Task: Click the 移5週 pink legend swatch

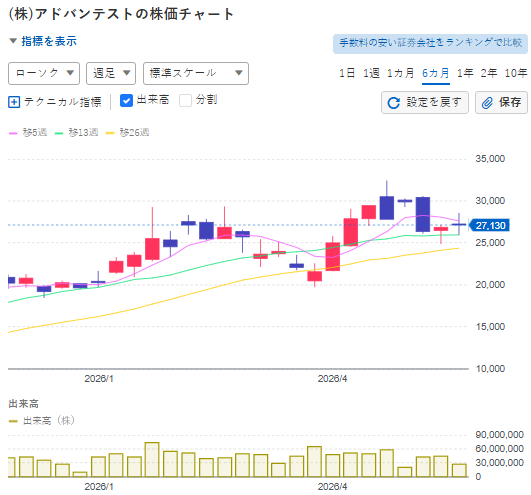Action: tap(13, 133)
